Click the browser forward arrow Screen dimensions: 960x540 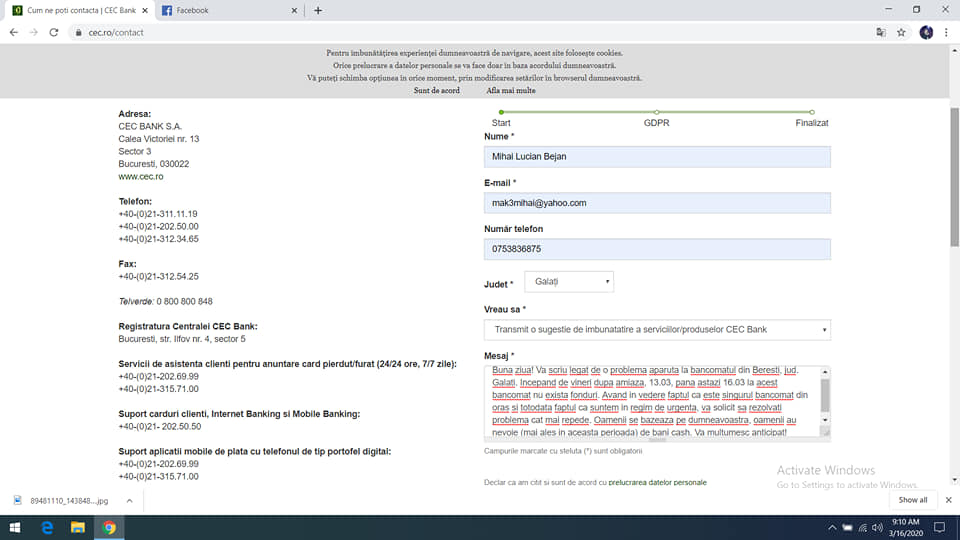tap(34, 32)
